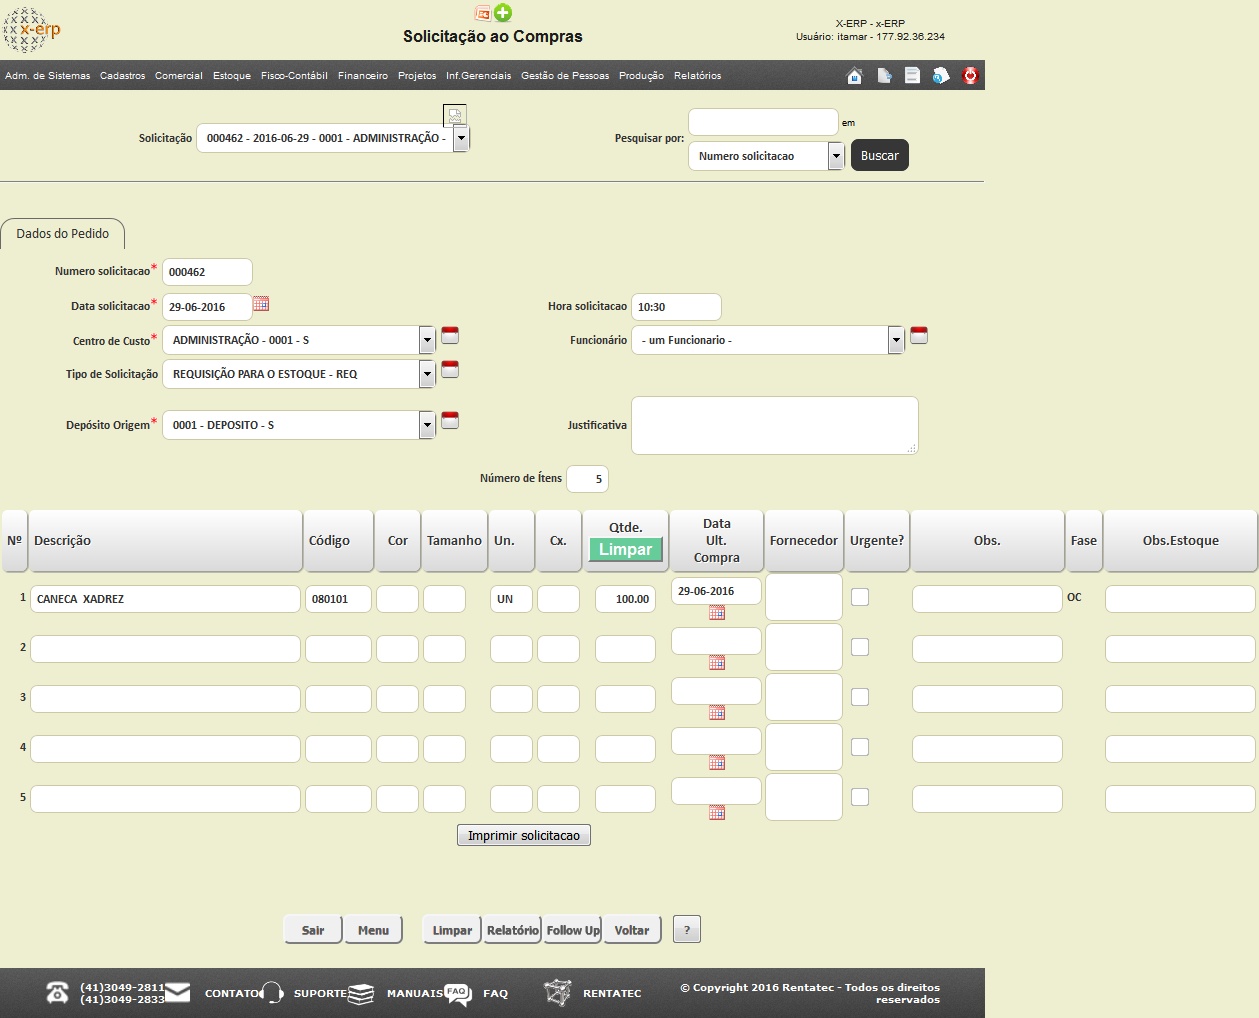Open the calendar for row 5 Data Ult. Compra

717,813
